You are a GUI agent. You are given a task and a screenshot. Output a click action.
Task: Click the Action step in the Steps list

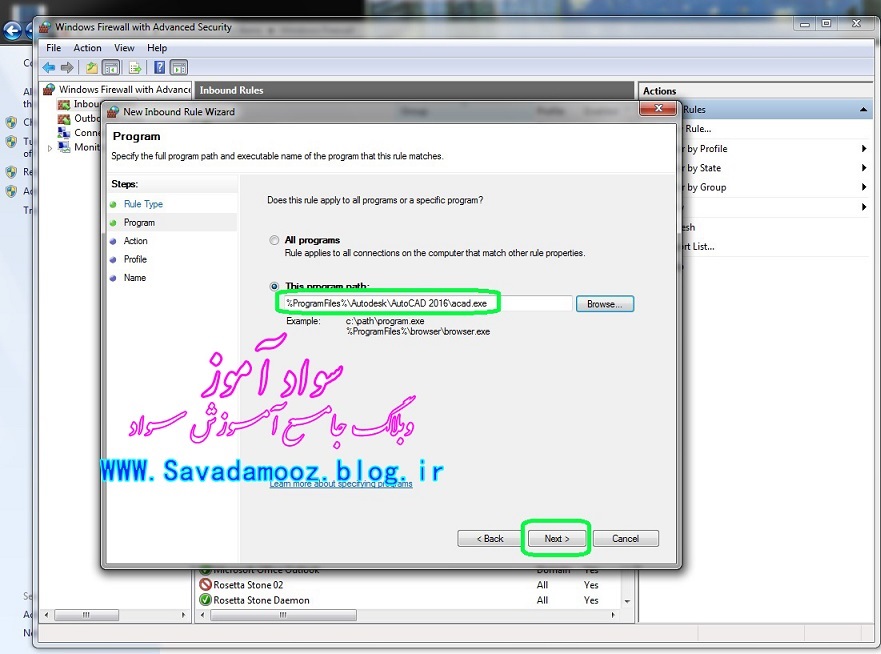pyautogui.click(x=135, y=240)
